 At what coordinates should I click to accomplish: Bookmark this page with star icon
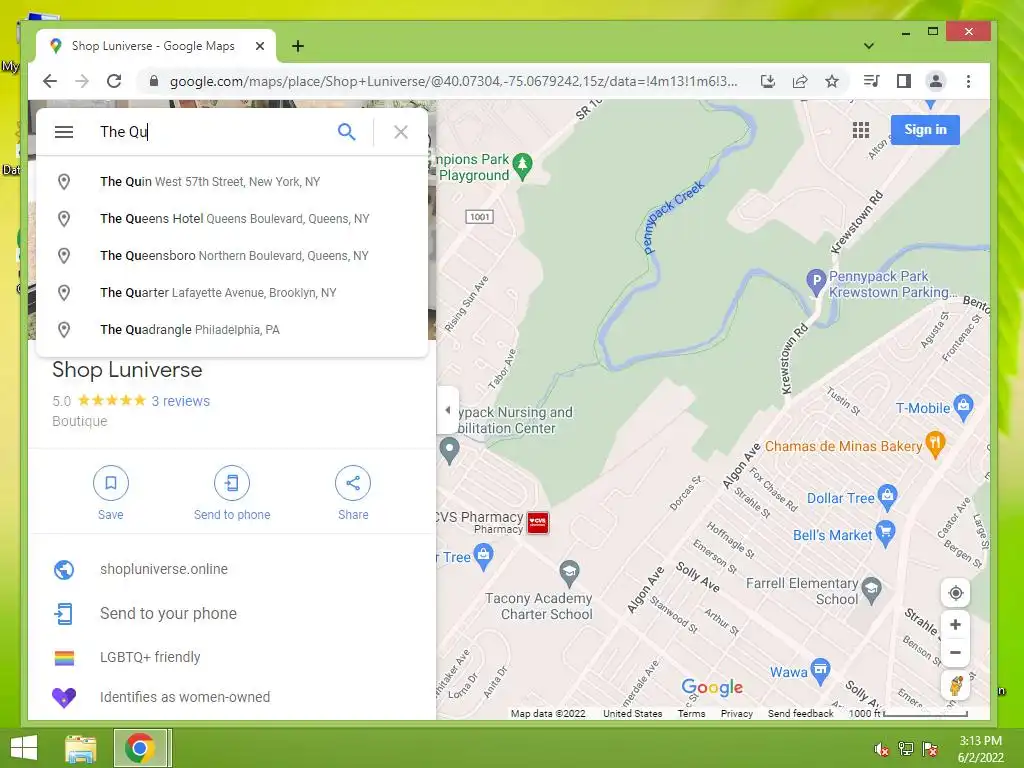831,81
